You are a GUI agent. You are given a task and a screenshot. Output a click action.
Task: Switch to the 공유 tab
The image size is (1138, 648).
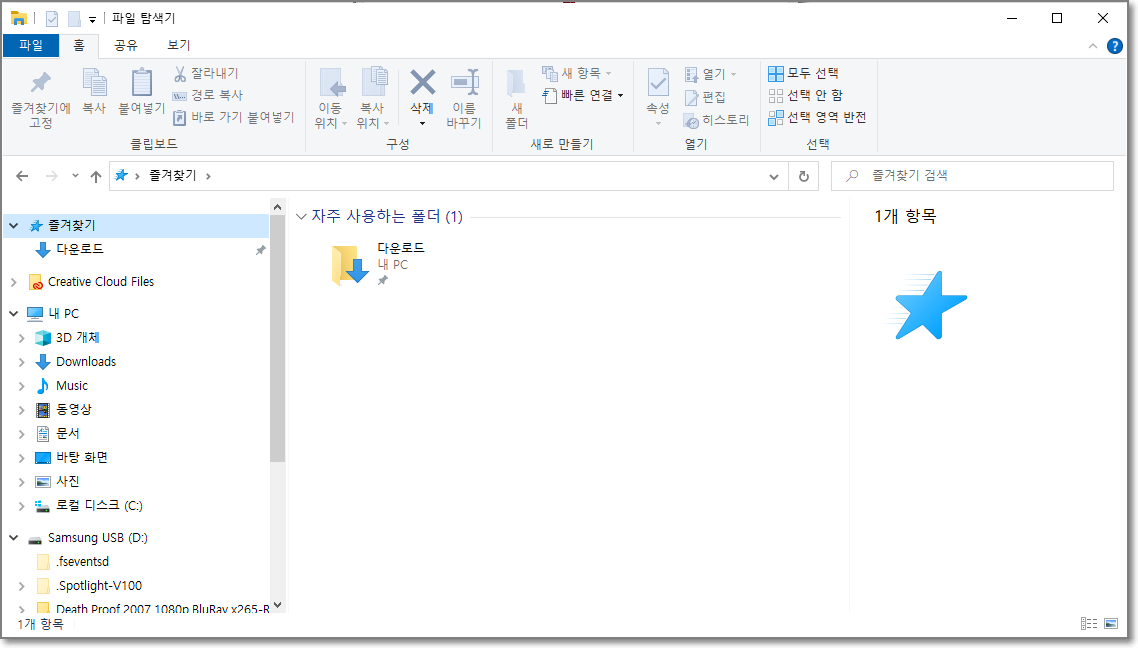click(126, 45)
